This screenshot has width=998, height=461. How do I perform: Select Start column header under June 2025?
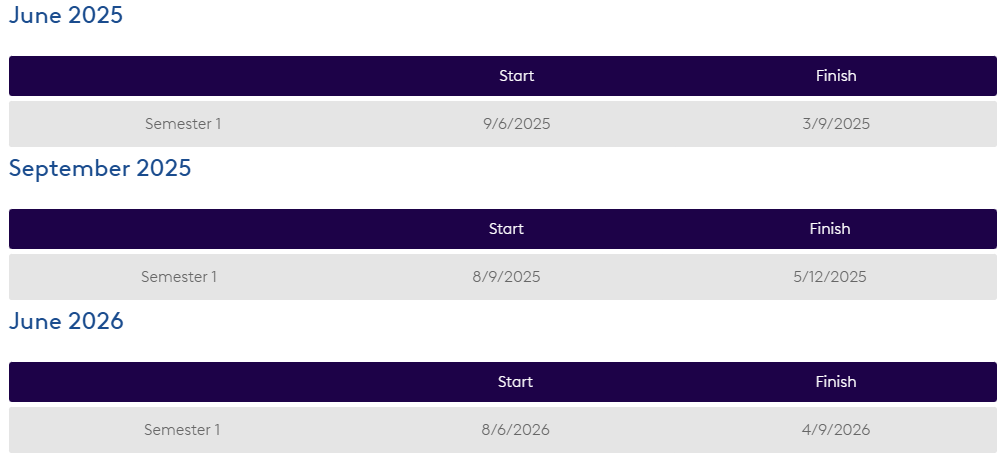(x=516, y=76)
